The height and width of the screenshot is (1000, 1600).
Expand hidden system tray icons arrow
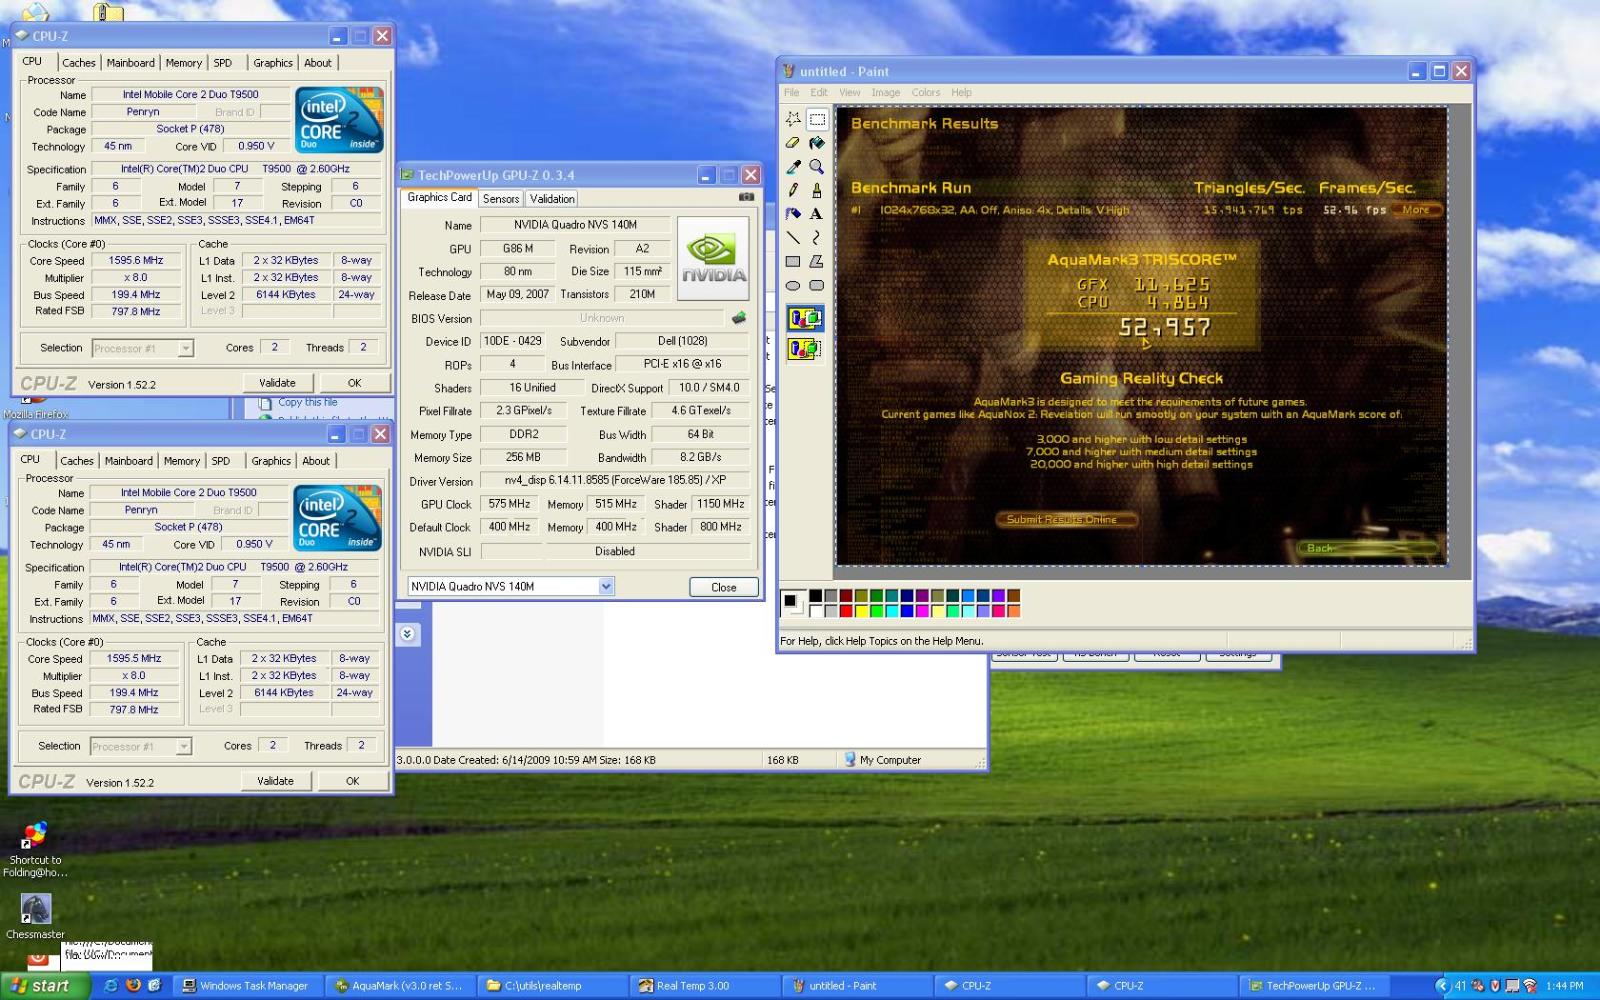pos(1443,986)
